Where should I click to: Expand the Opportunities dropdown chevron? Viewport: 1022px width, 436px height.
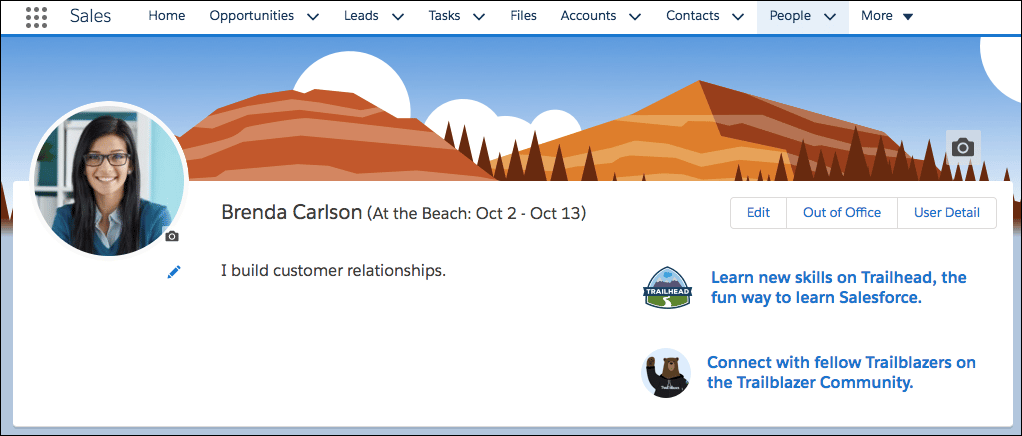pos(313,16)
